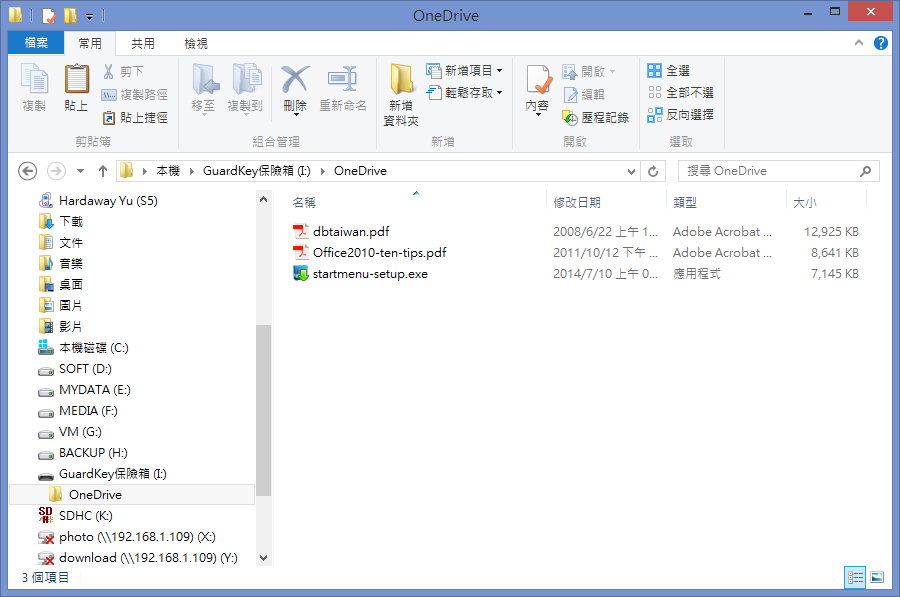Click quick access New folder icon in title bar
The height and width of the screenshot is (597, 900).
click(70, 15)
